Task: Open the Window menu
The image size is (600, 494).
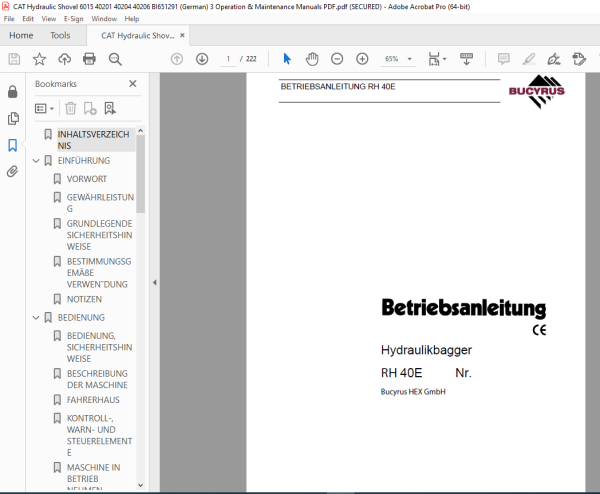Action: (x=104, y=19)
